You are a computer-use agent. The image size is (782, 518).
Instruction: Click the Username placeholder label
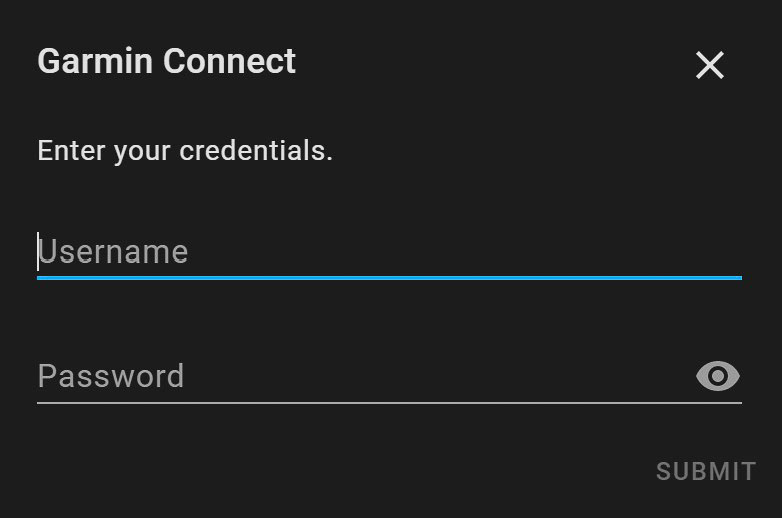coord(113,252)
